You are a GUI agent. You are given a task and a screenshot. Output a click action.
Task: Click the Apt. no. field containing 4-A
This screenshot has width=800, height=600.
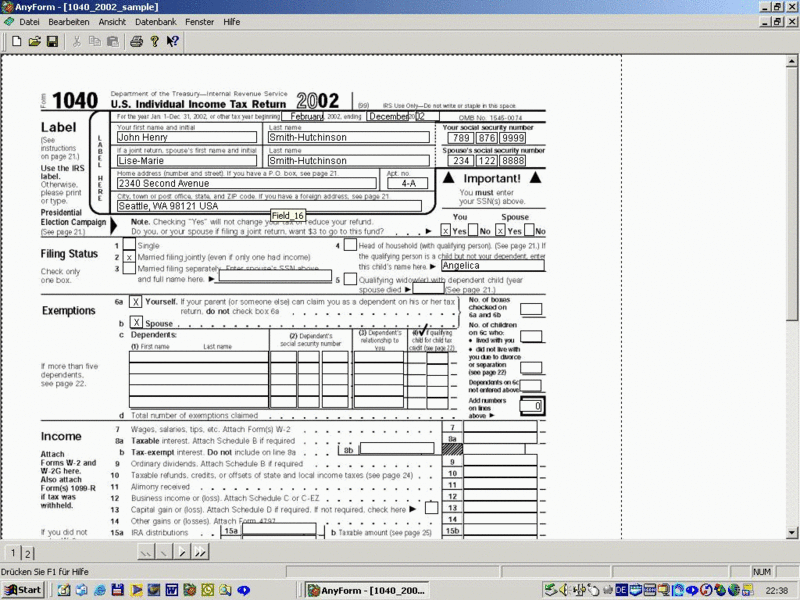(x=408, y=183)
